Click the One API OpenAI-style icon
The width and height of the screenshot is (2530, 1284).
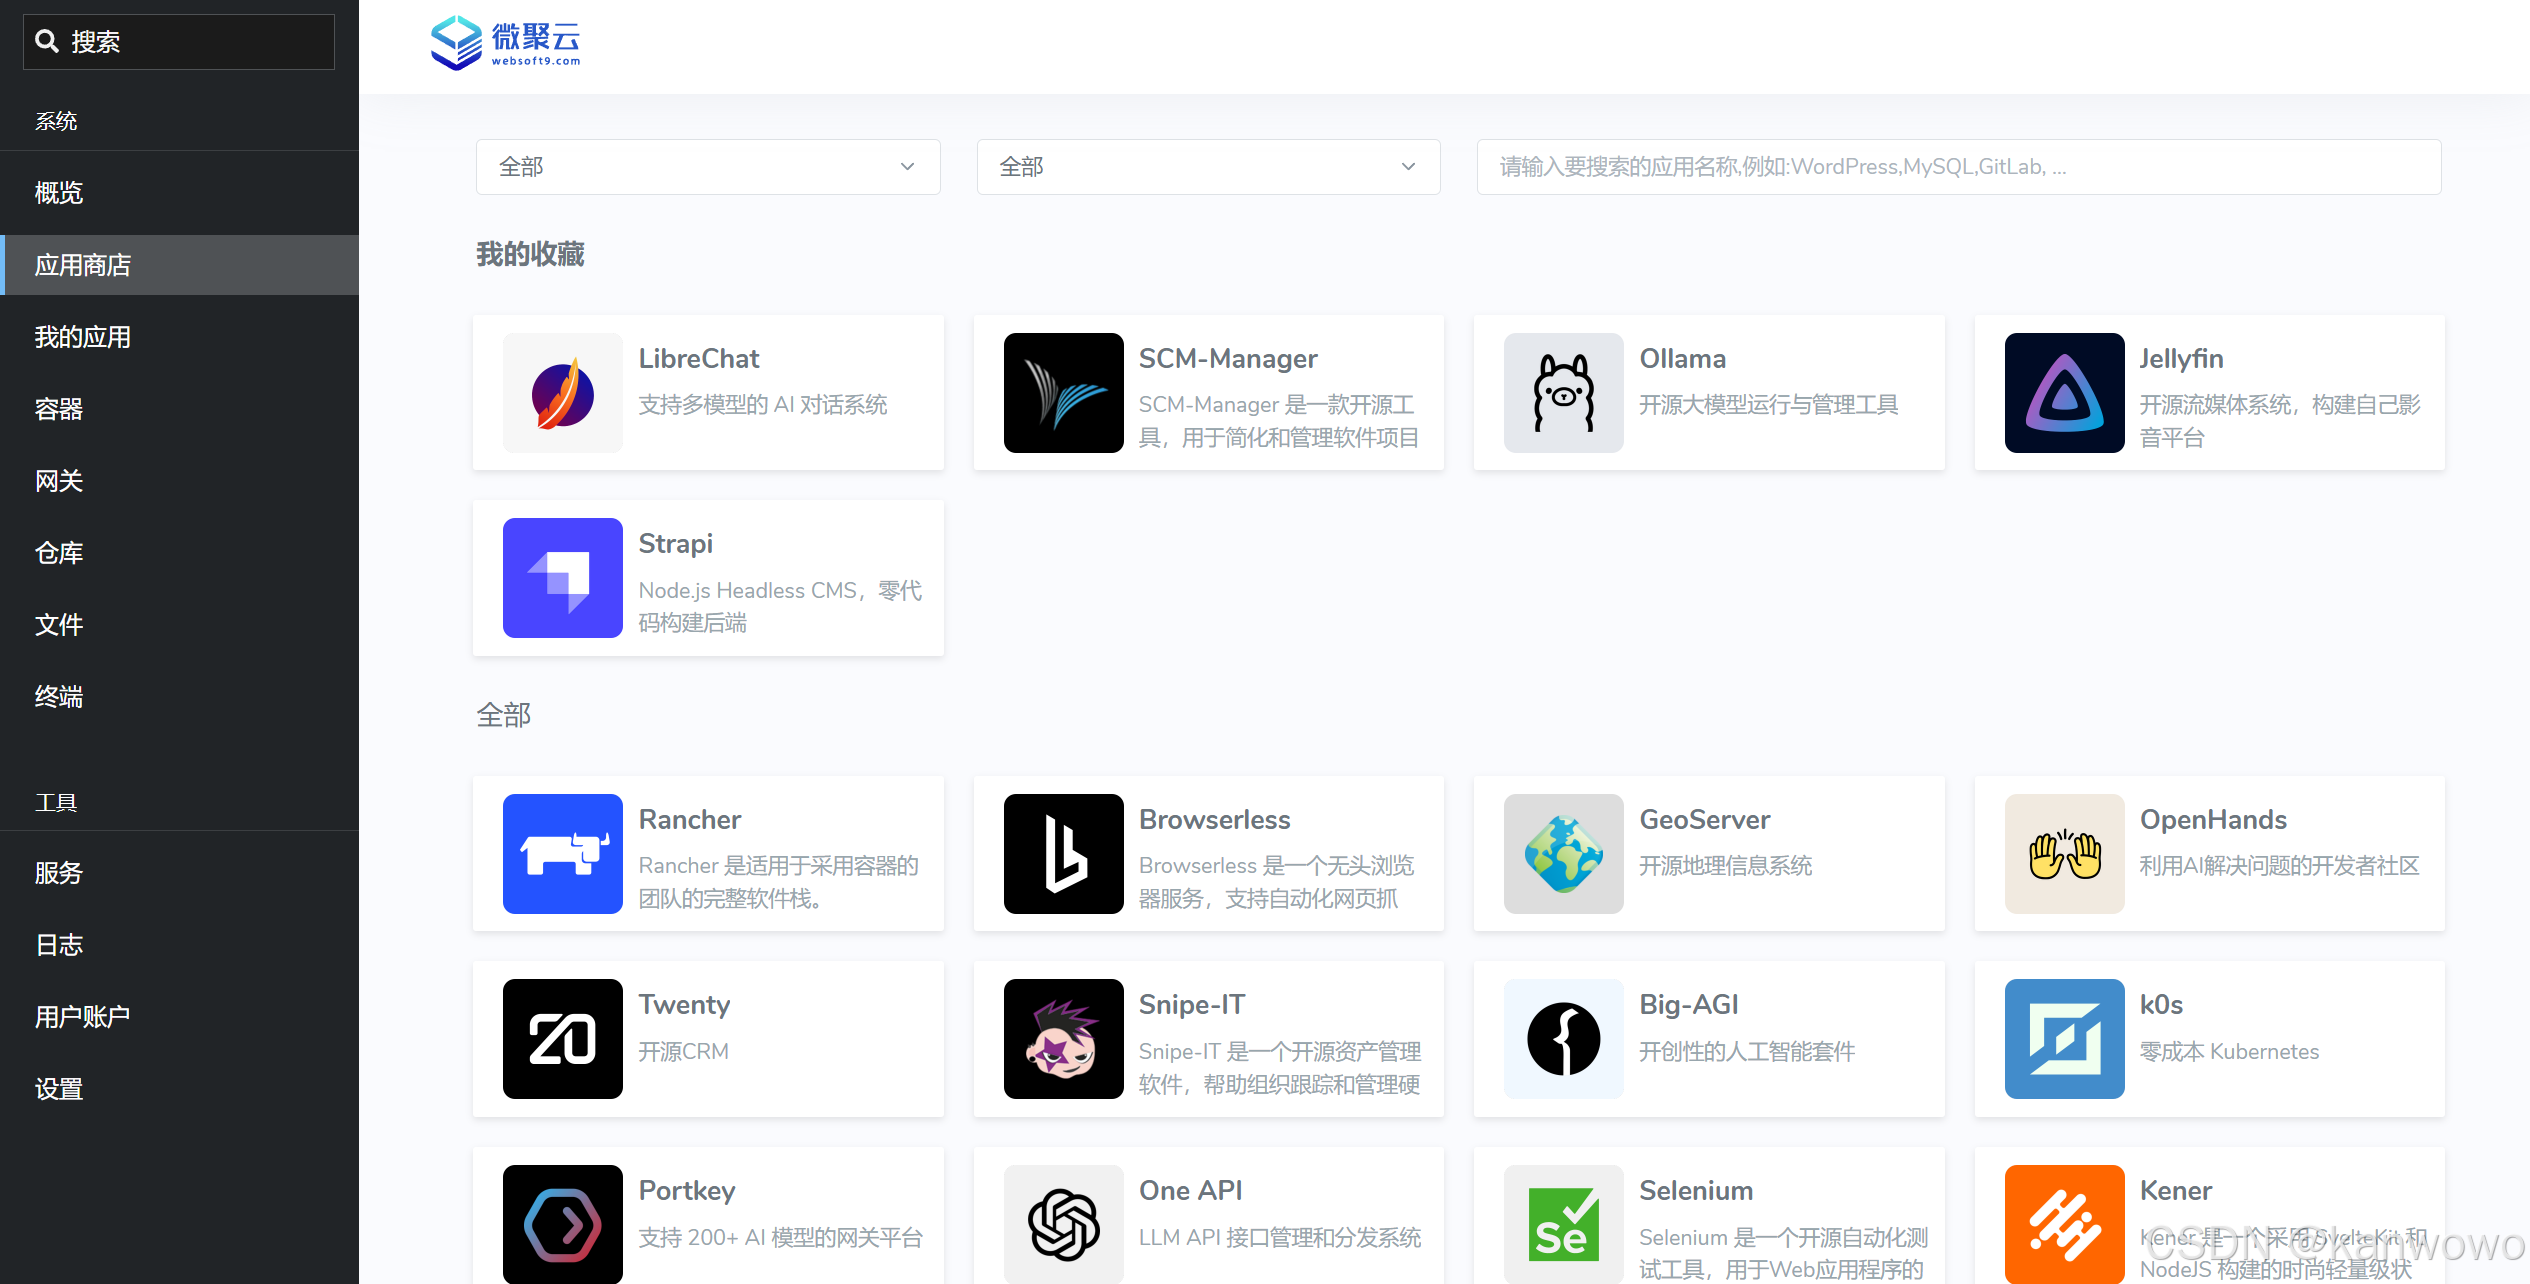point(1063,1224)
